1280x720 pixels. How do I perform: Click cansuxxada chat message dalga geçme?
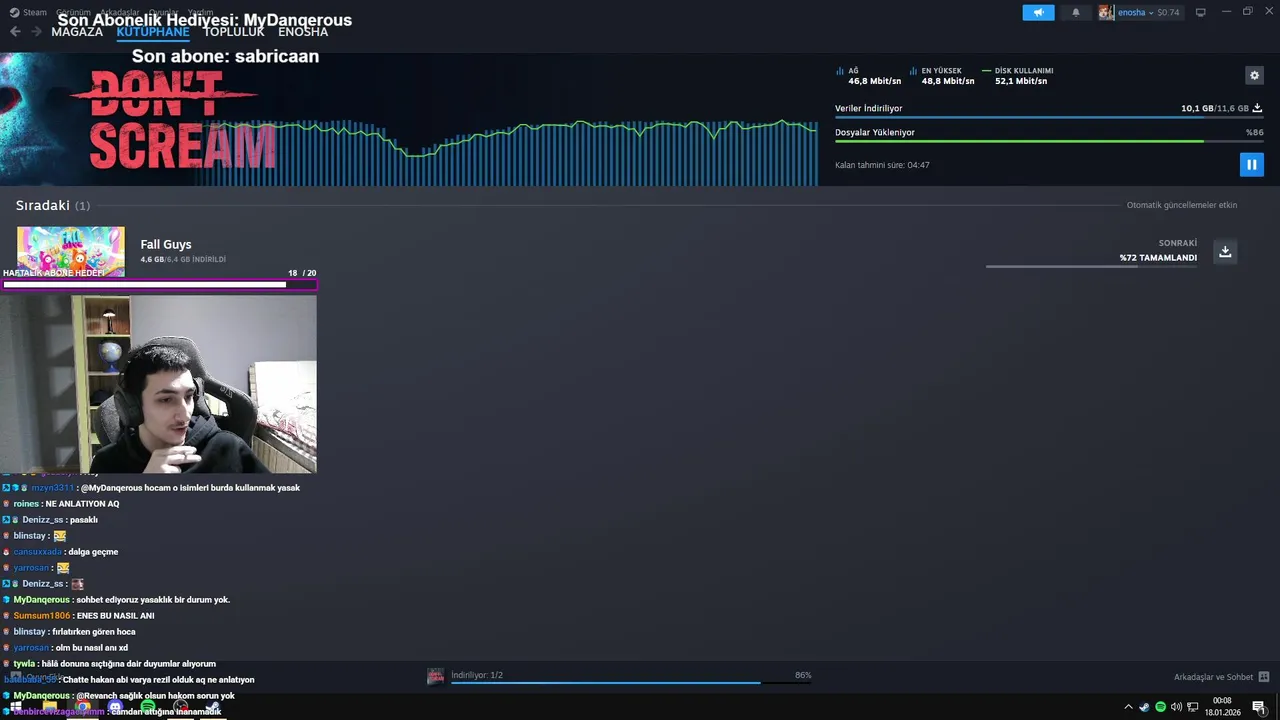click(60, 552)
